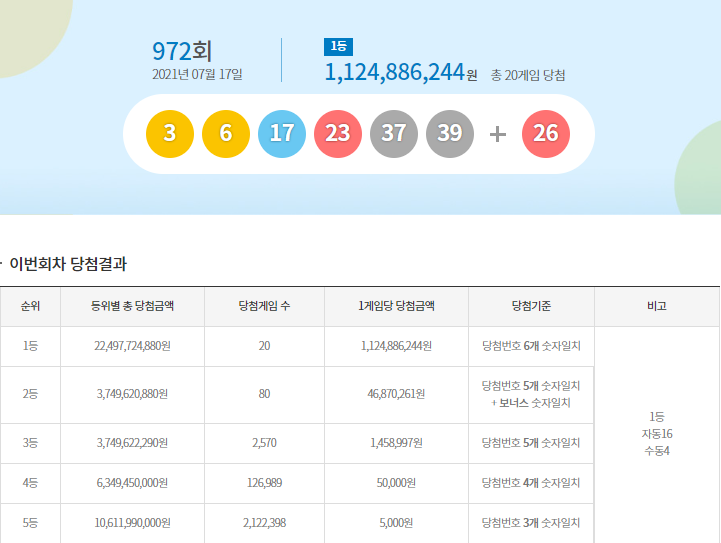Click criteria 당첨번호 6개 숫자일치
This screenshot has width=721, height=543.
[x=531, y=346]
